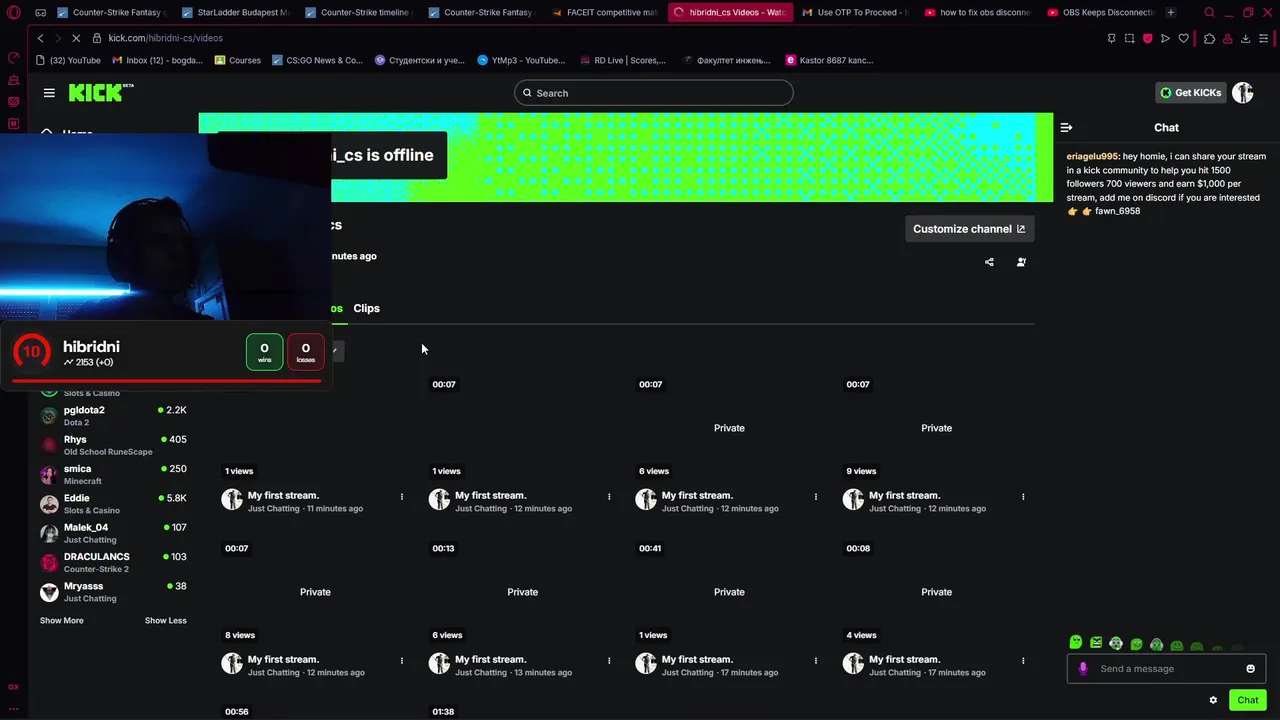Open emoji picker in message box
Viewport: 1280px width, 720px height.
coord(1250,669)
